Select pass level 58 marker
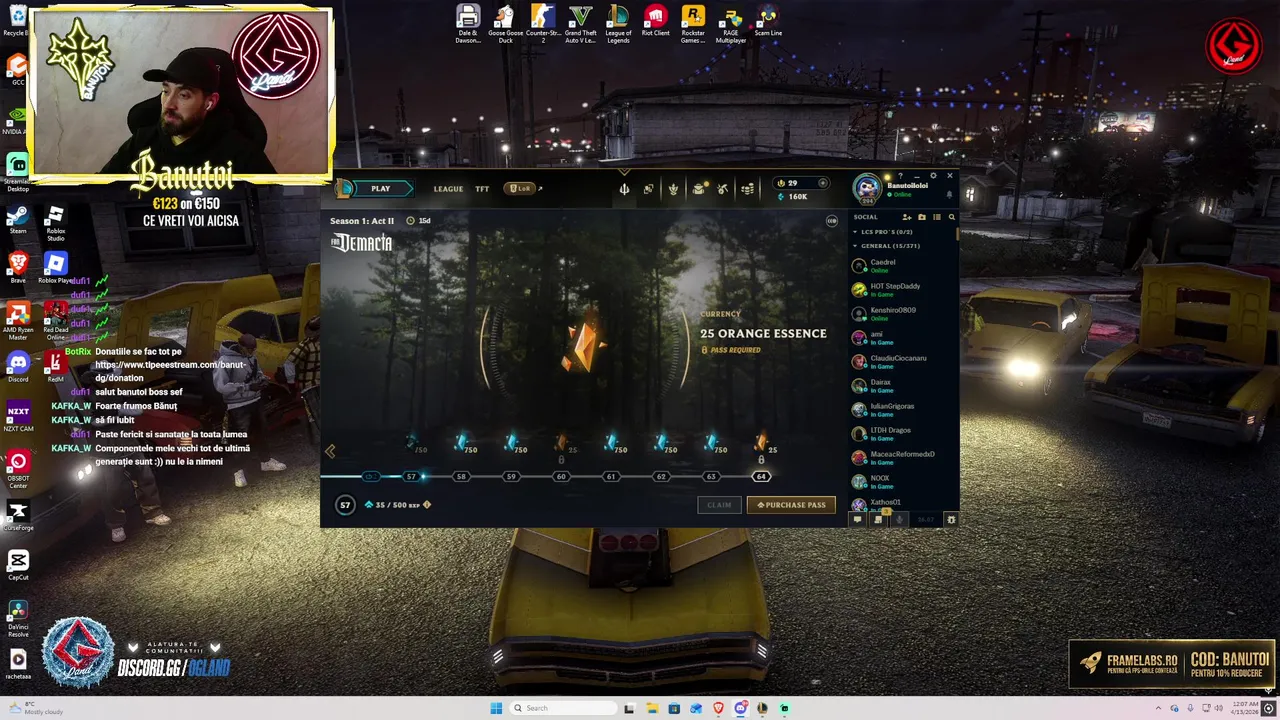The image size is (1280, 720). pos(461,477)
